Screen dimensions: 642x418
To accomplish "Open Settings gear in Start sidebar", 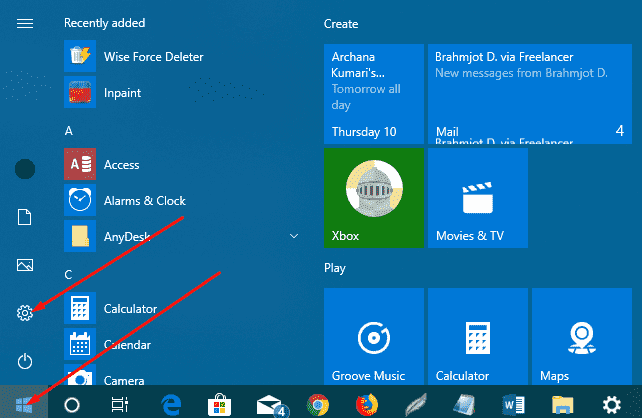I will (25, 313).
